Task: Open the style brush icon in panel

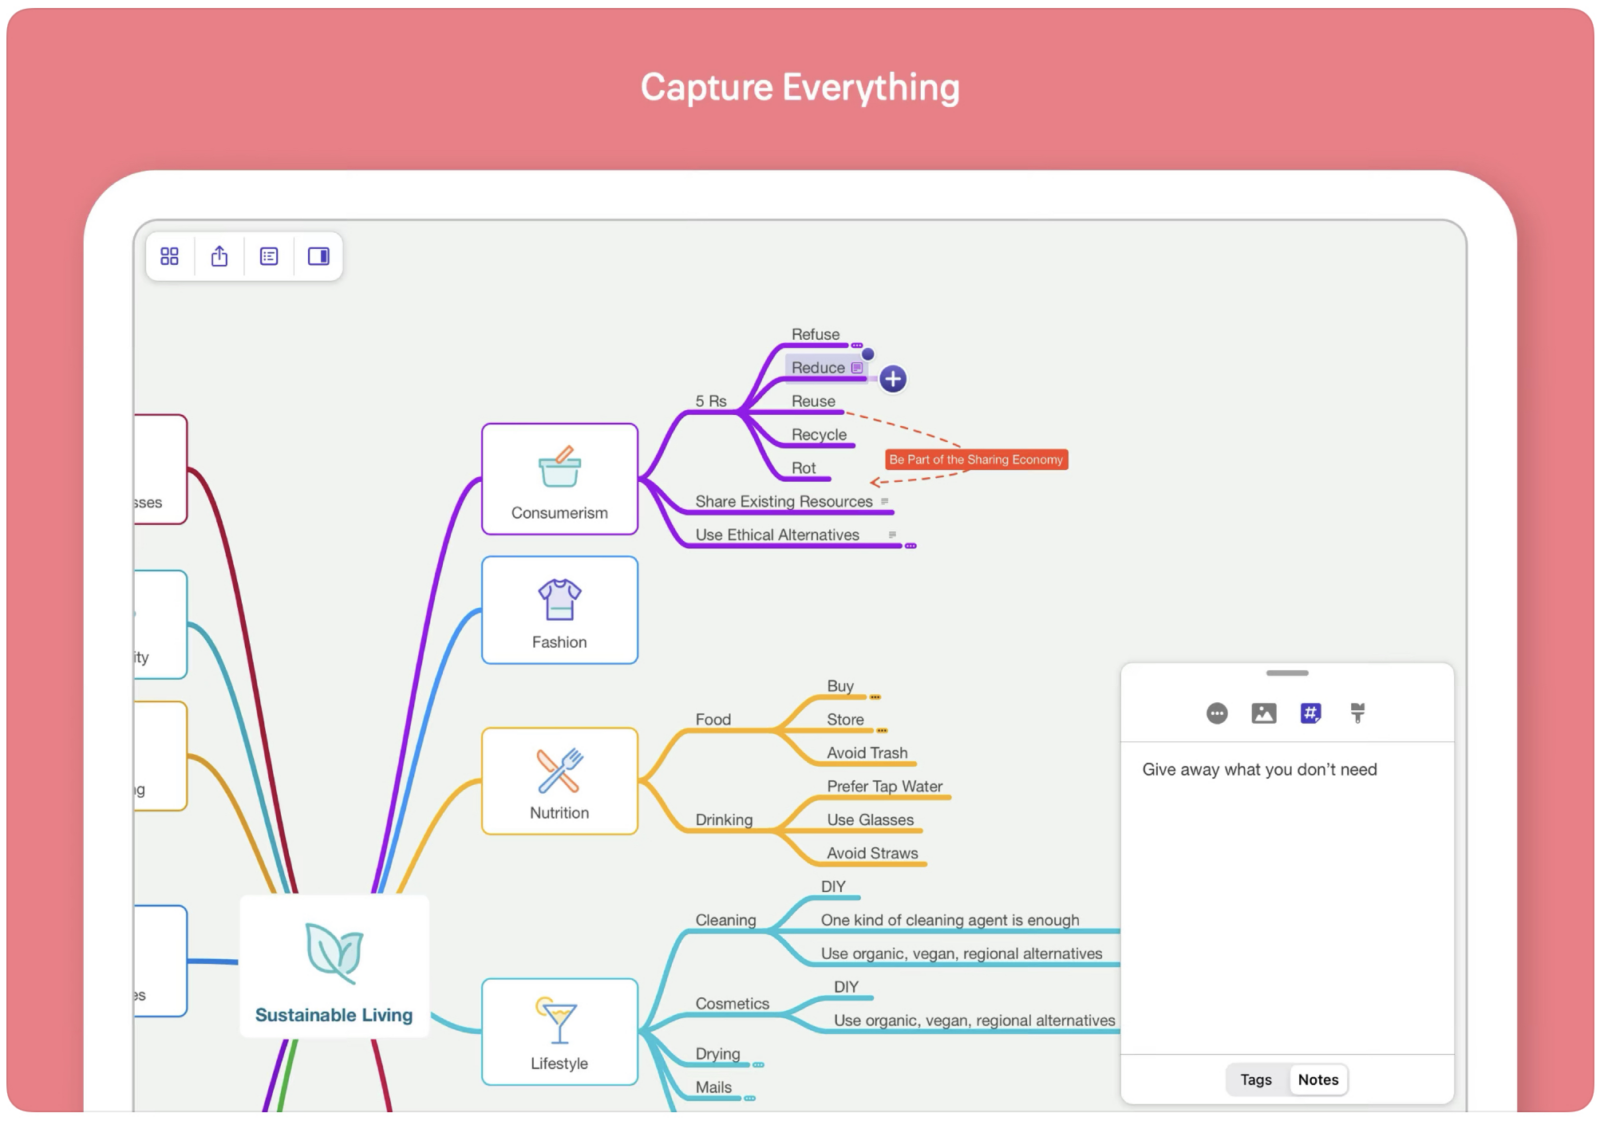Action: tap(1357, 713)
